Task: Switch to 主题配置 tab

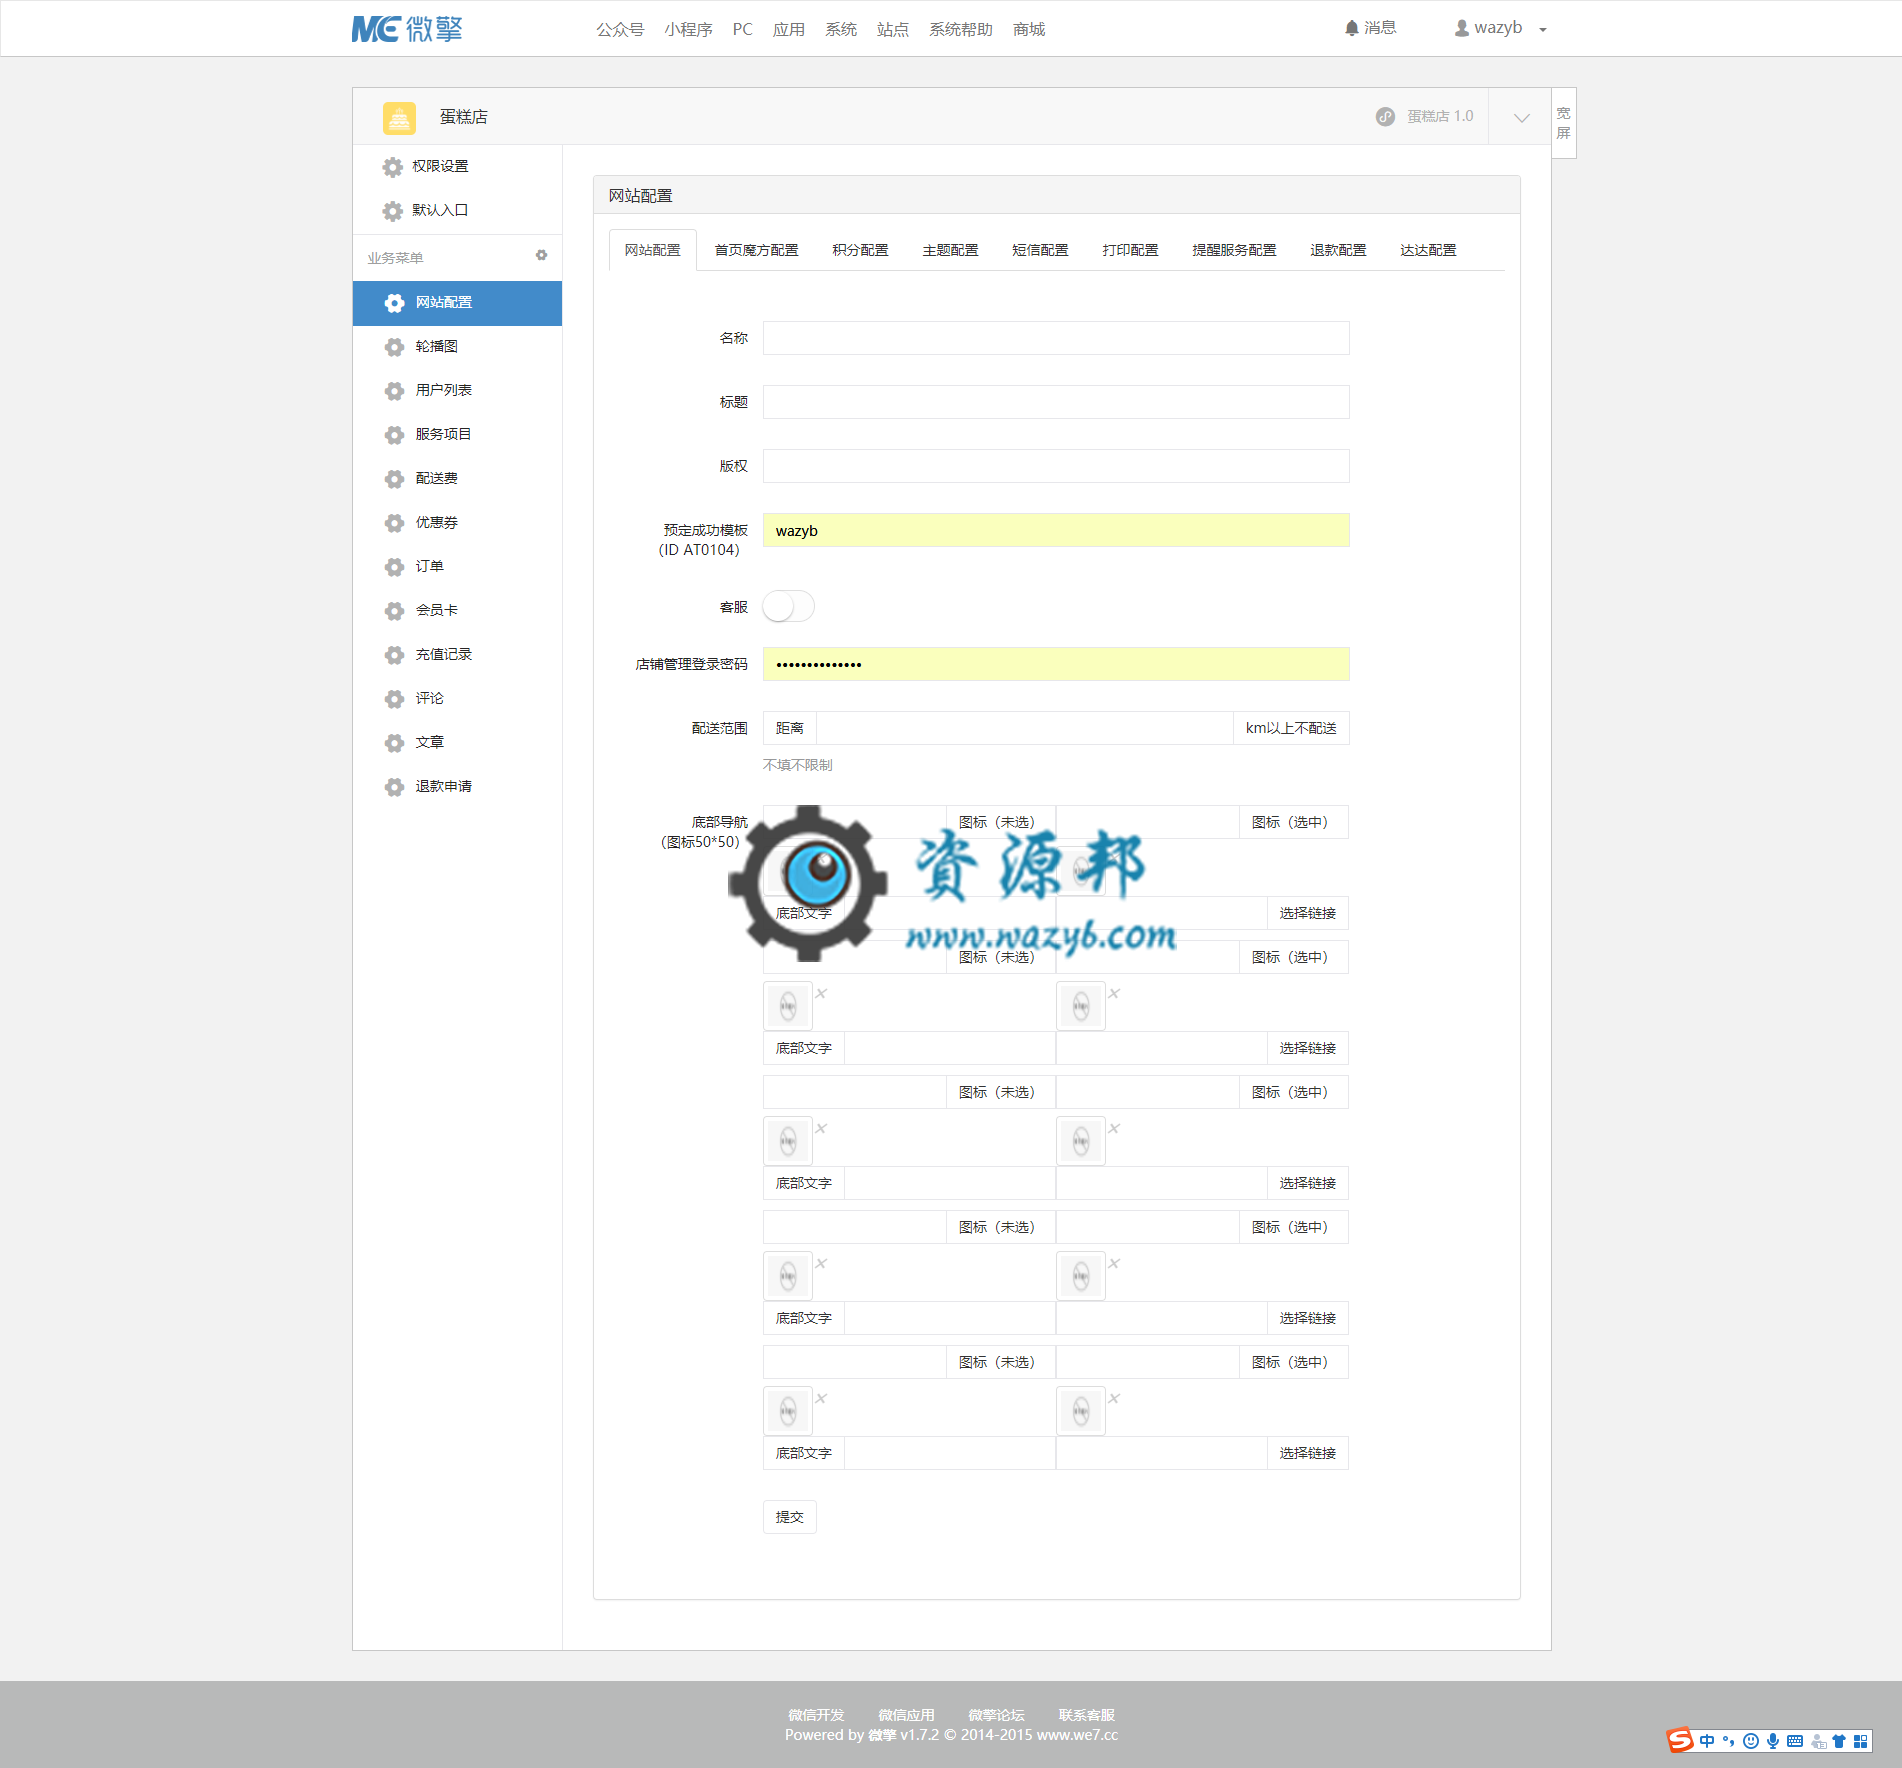Action: [950, 250]
